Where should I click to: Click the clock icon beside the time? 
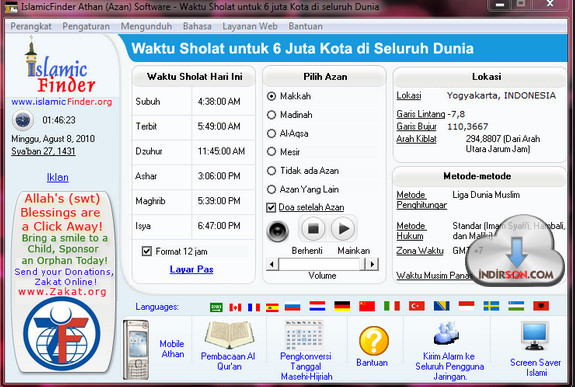click(23, 120)
